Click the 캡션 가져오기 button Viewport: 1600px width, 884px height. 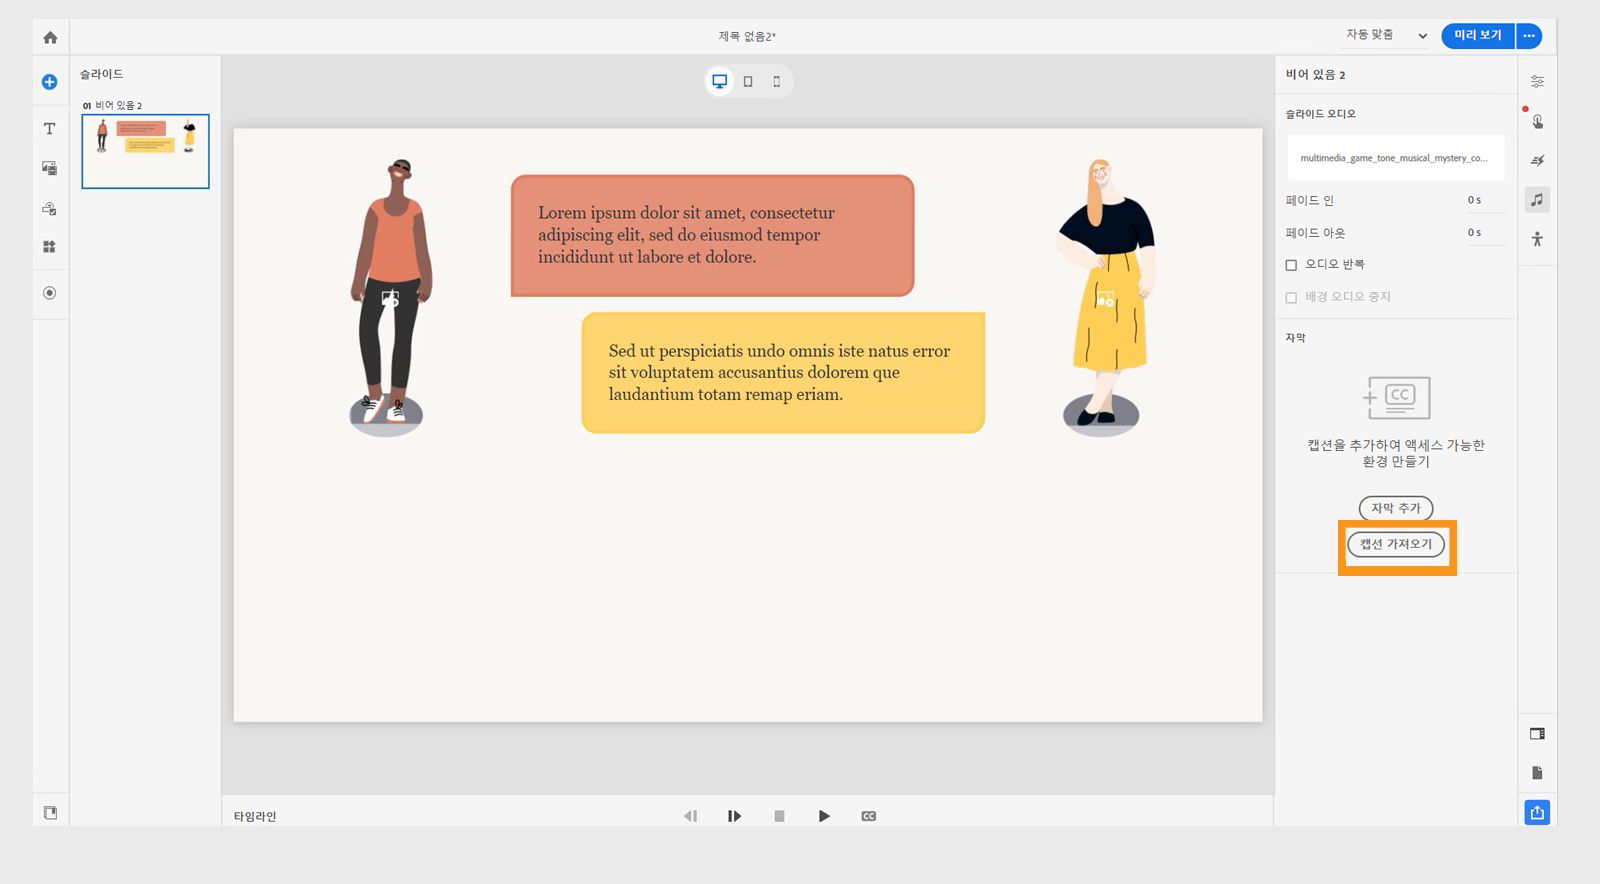(x=1396, y=544)
